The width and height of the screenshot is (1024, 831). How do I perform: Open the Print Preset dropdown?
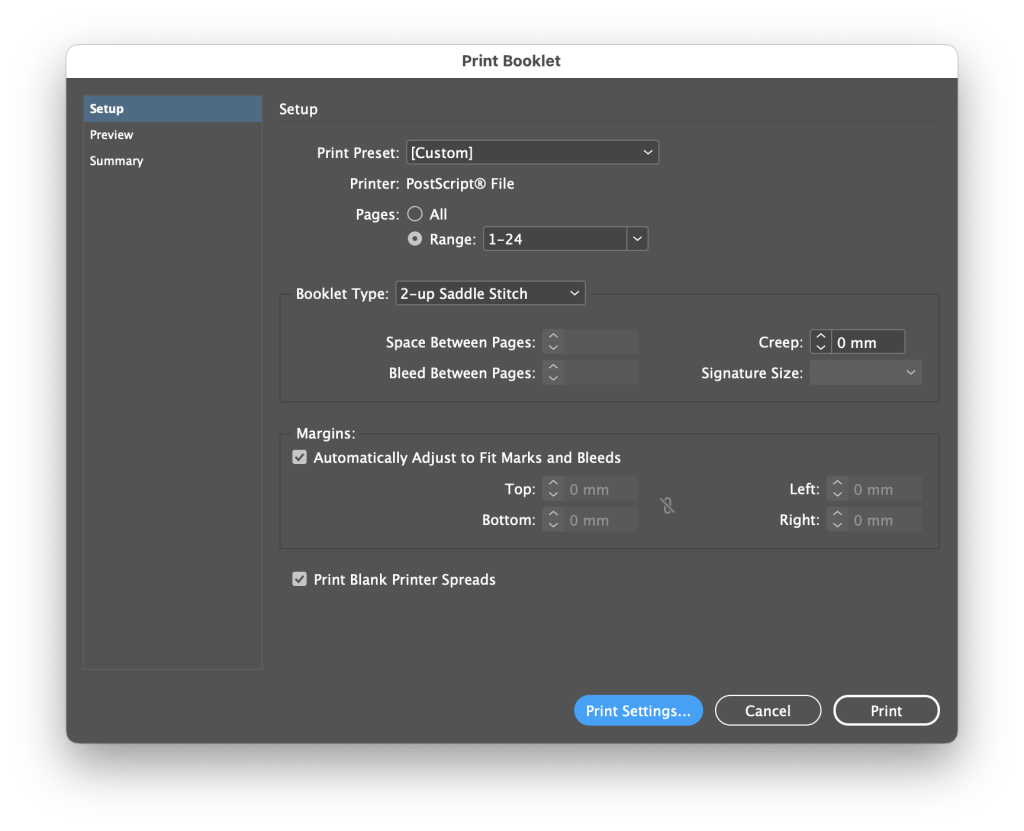coord(532,153)
